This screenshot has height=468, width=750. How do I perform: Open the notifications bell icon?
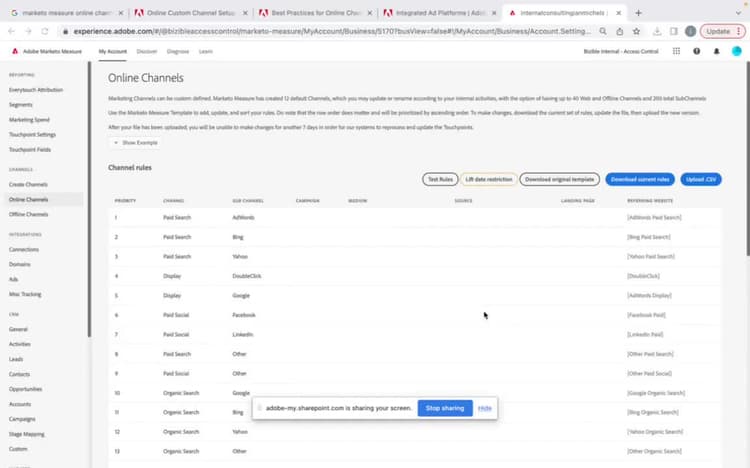click(x=717, y=51)
